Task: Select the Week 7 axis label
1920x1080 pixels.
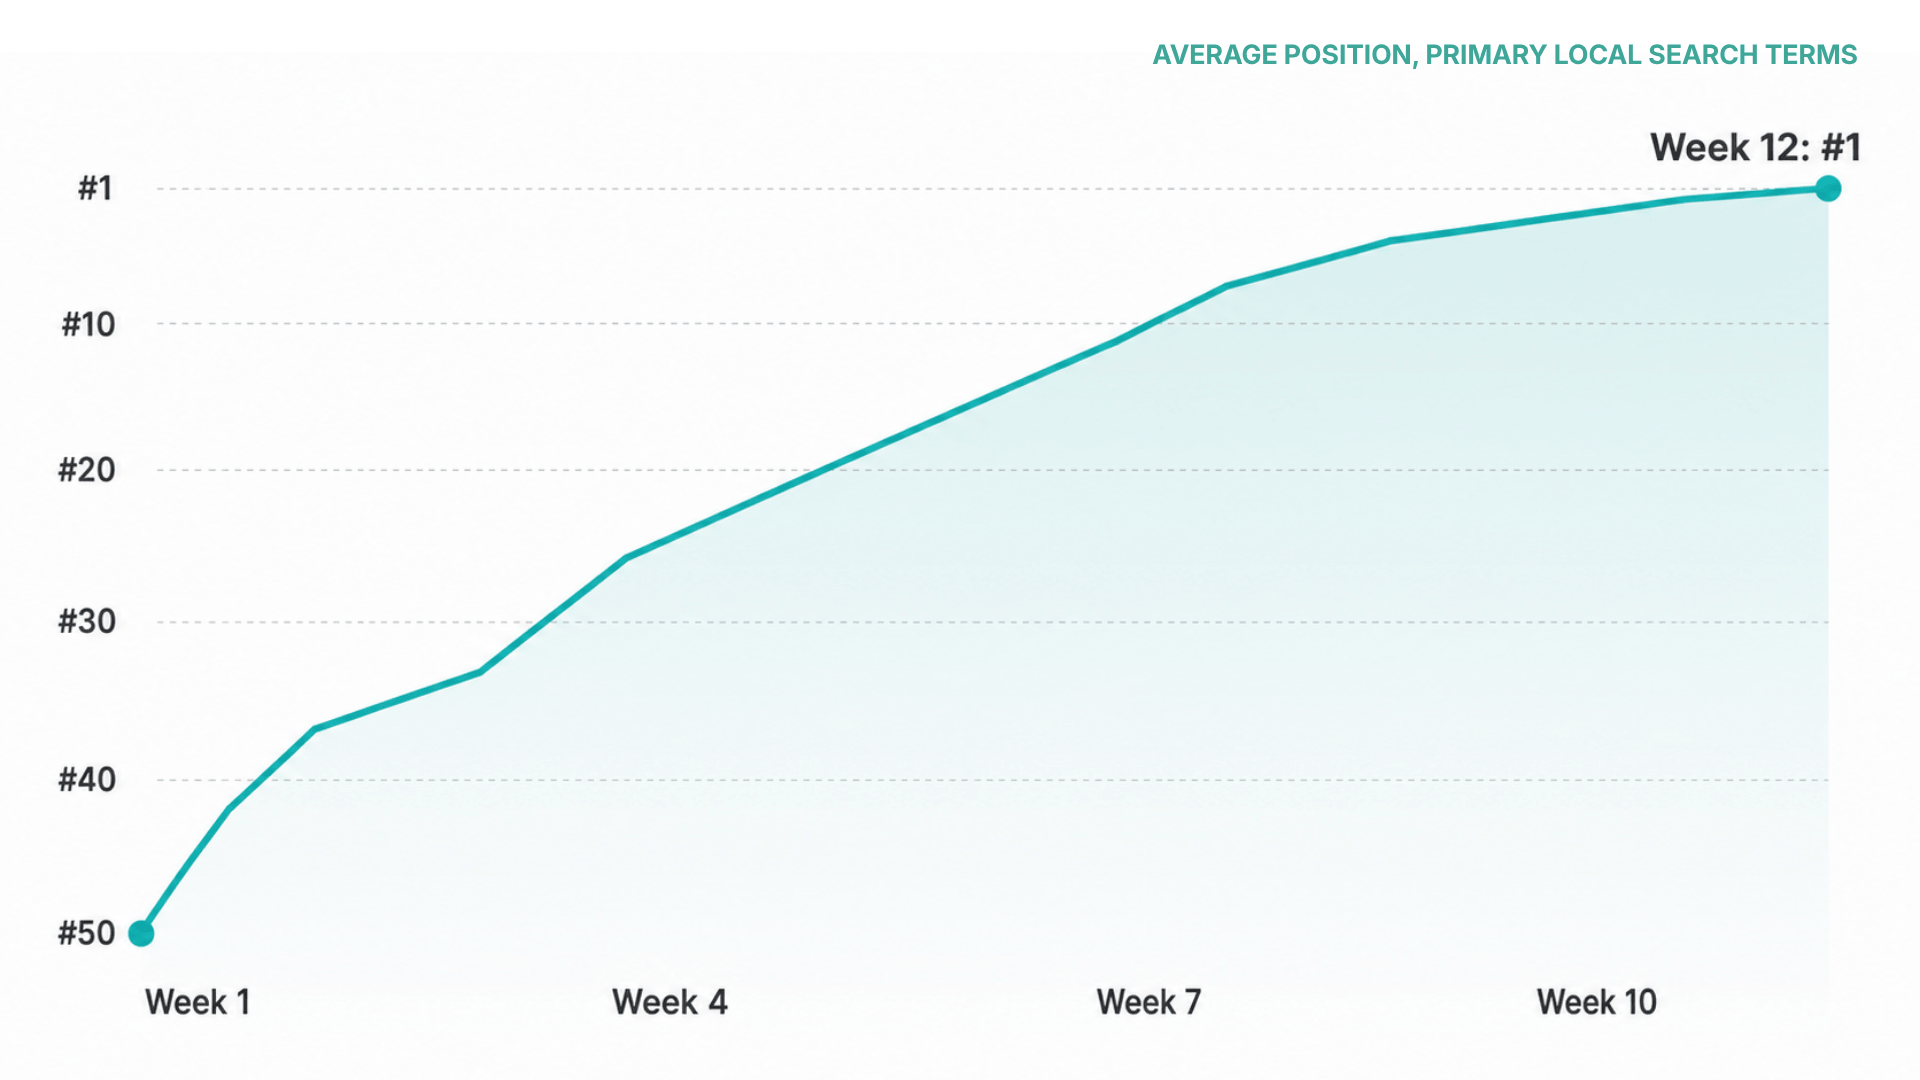Action: 1148,1002
